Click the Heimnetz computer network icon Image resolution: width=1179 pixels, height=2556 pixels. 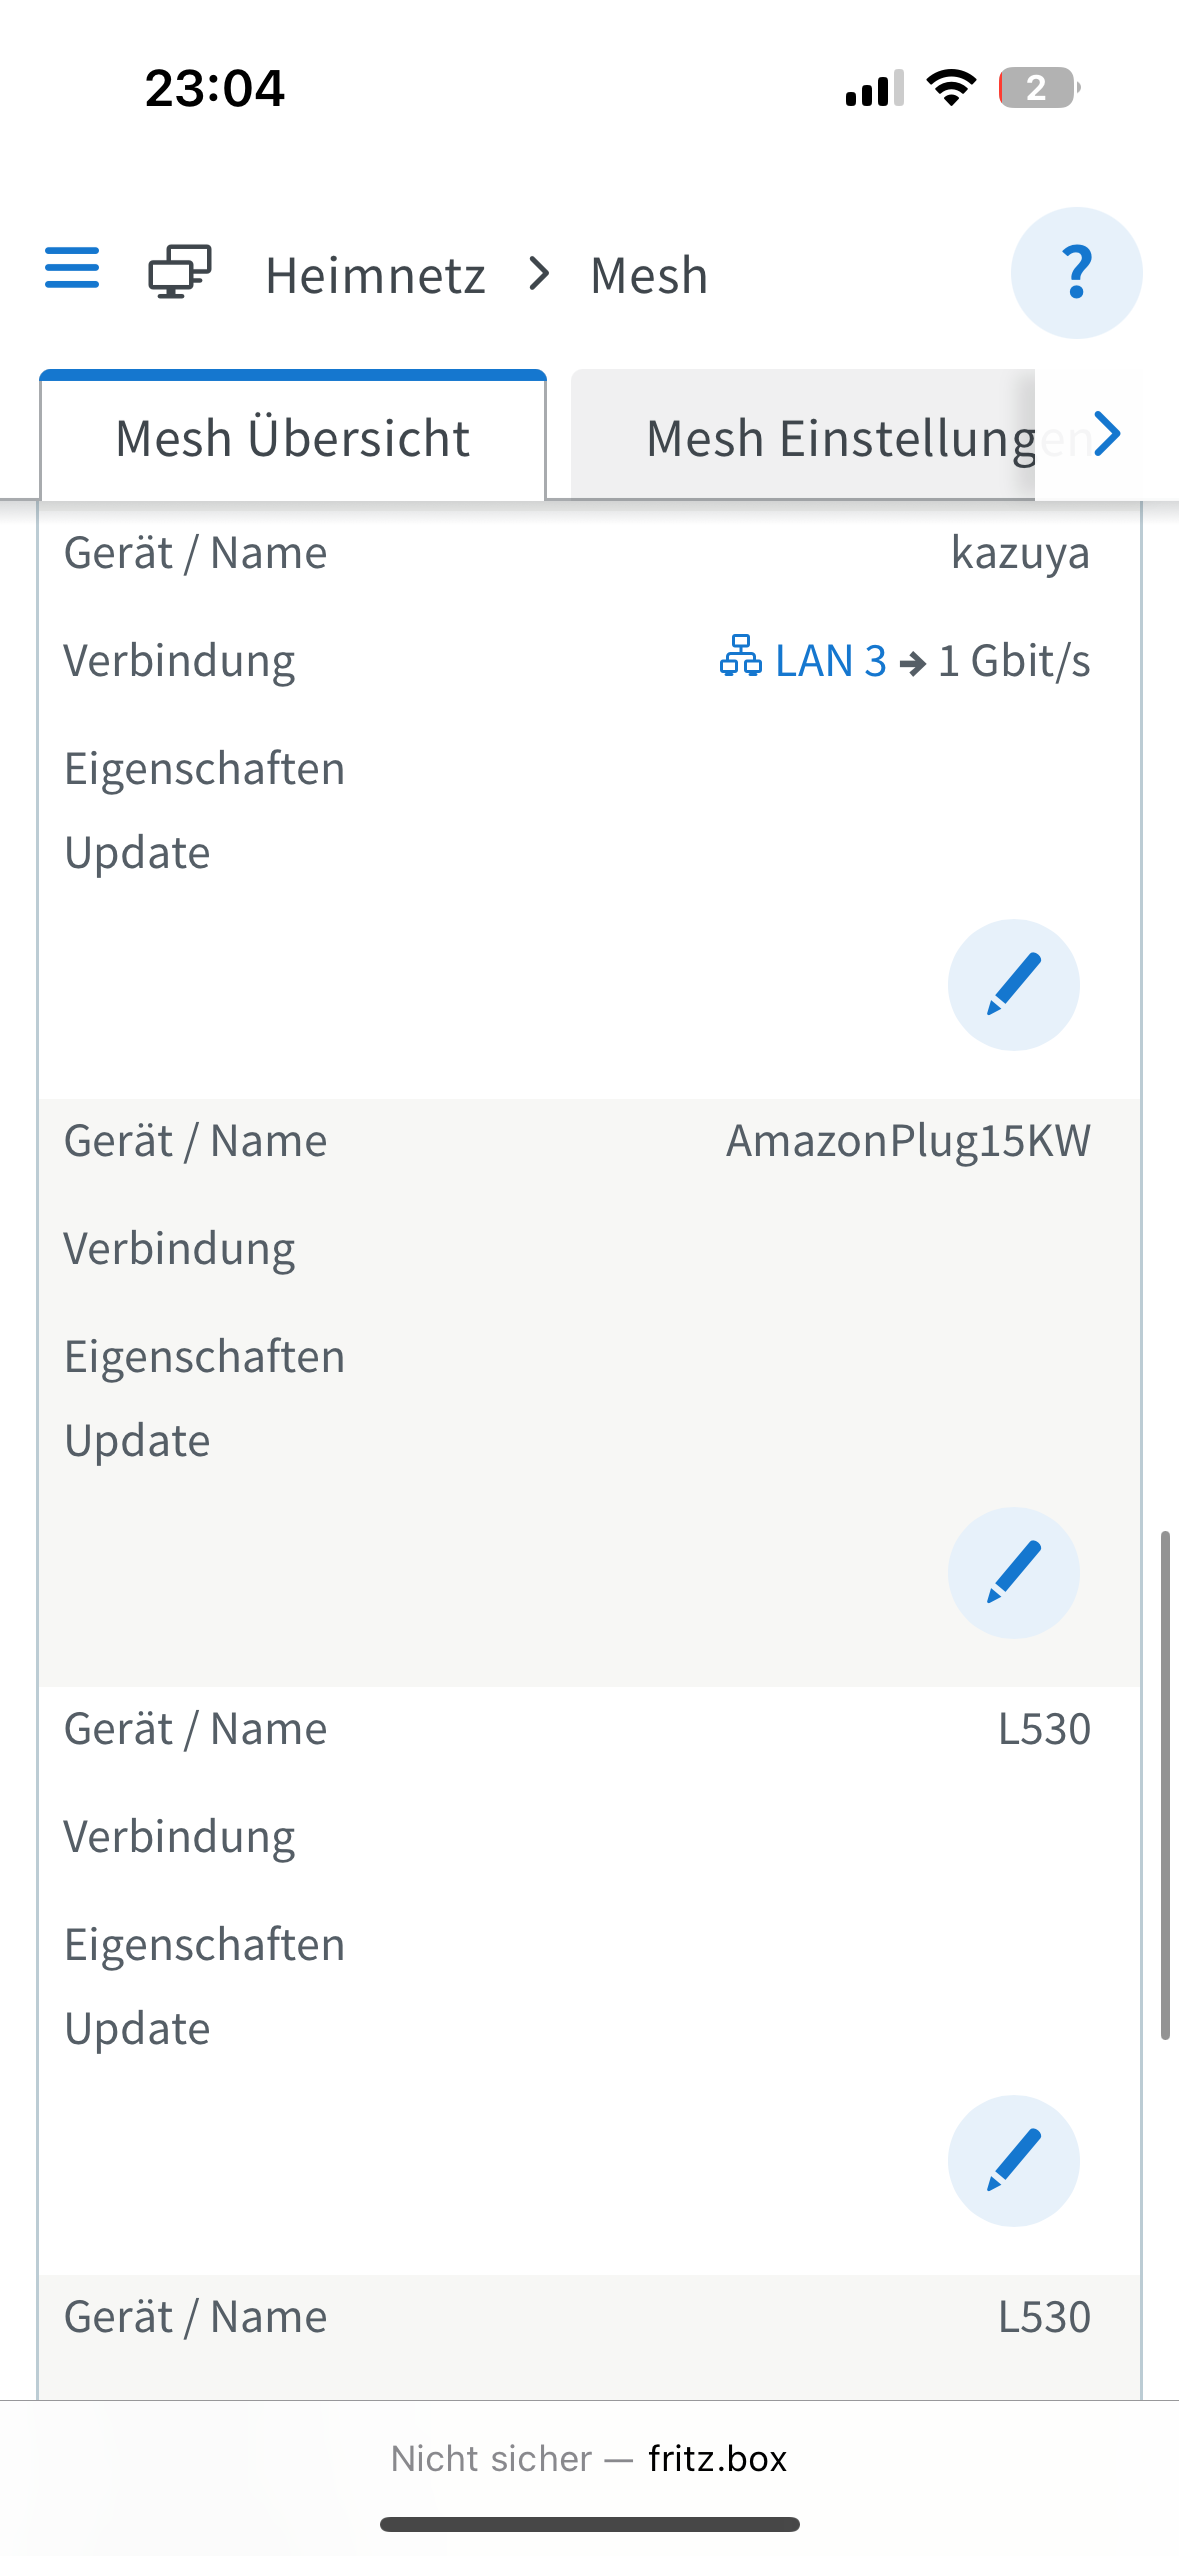(x=180, y=272)
